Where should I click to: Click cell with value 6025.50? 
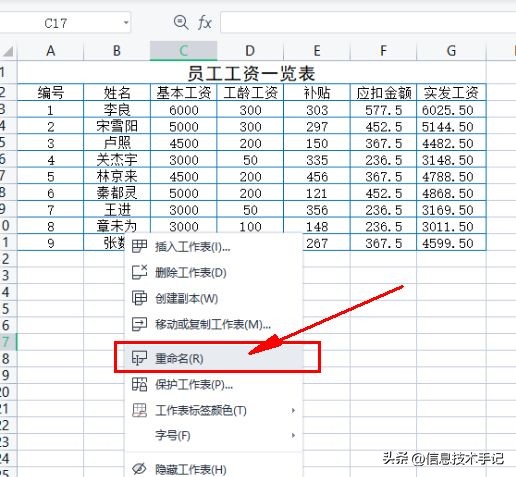[451, 110]
